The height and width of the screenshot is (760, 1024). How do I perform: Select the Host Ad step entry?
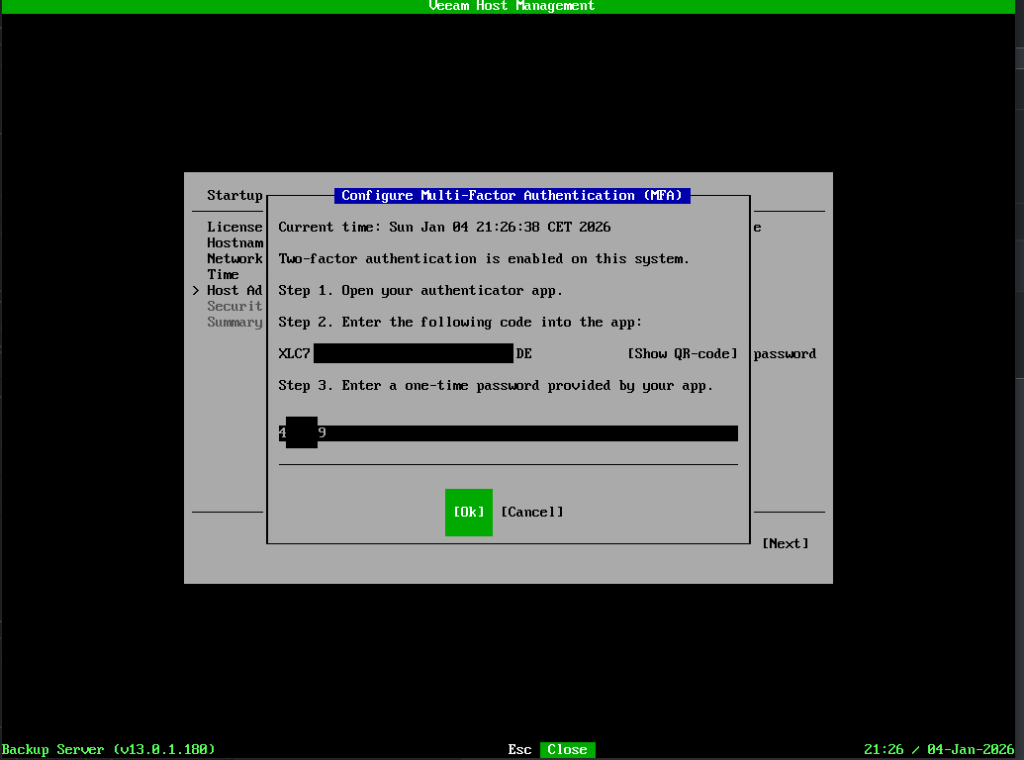click(x=234, y=291)
